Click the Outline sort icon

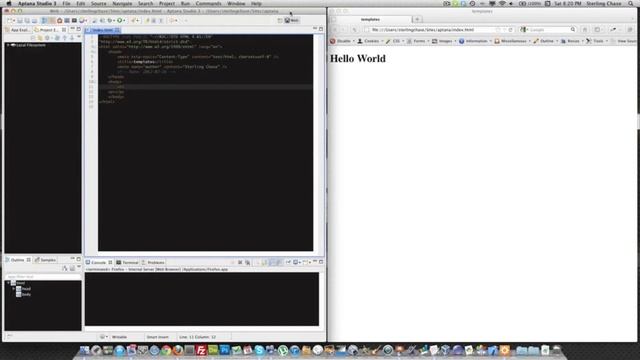coord(64,268)
